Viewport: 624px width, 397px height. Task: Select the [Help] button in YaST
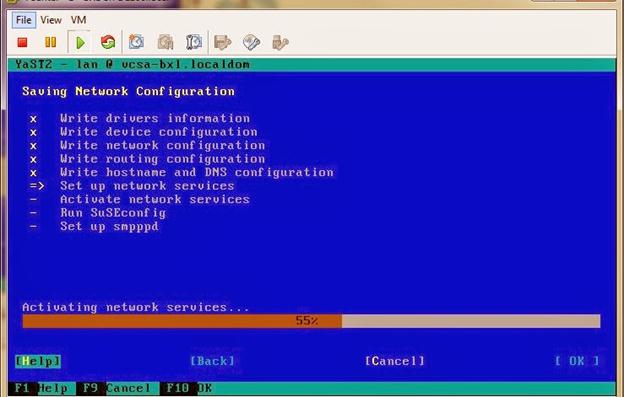coord(38,361)
